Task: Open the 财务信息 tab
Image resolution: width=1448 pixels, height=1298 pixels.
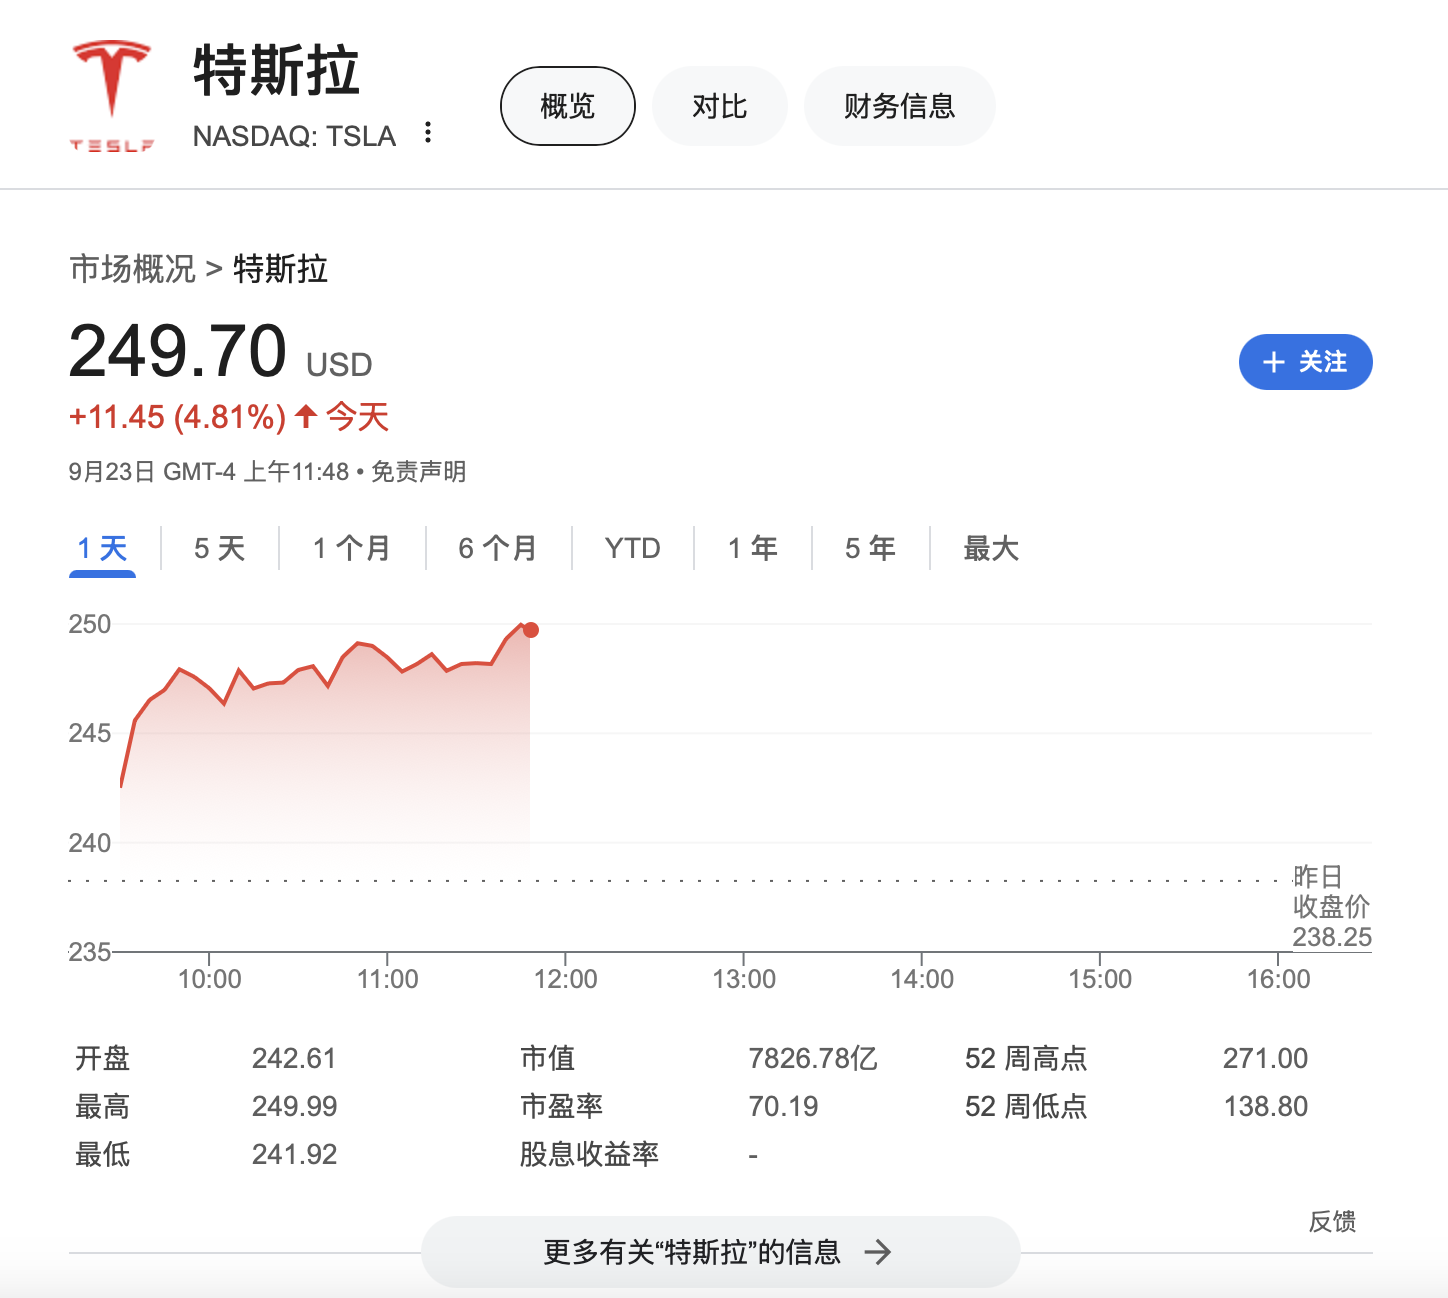Action: coord(899,105)
